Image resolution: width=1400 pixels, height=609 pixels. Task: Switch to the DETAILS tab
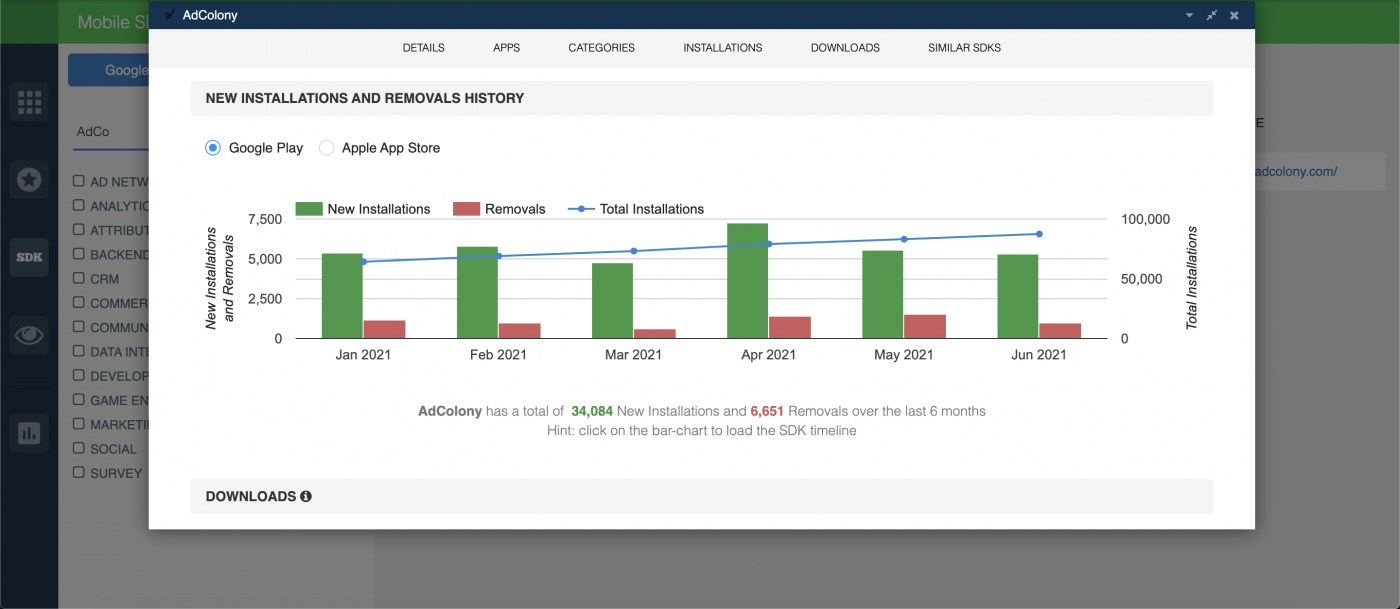click(423, 47)
